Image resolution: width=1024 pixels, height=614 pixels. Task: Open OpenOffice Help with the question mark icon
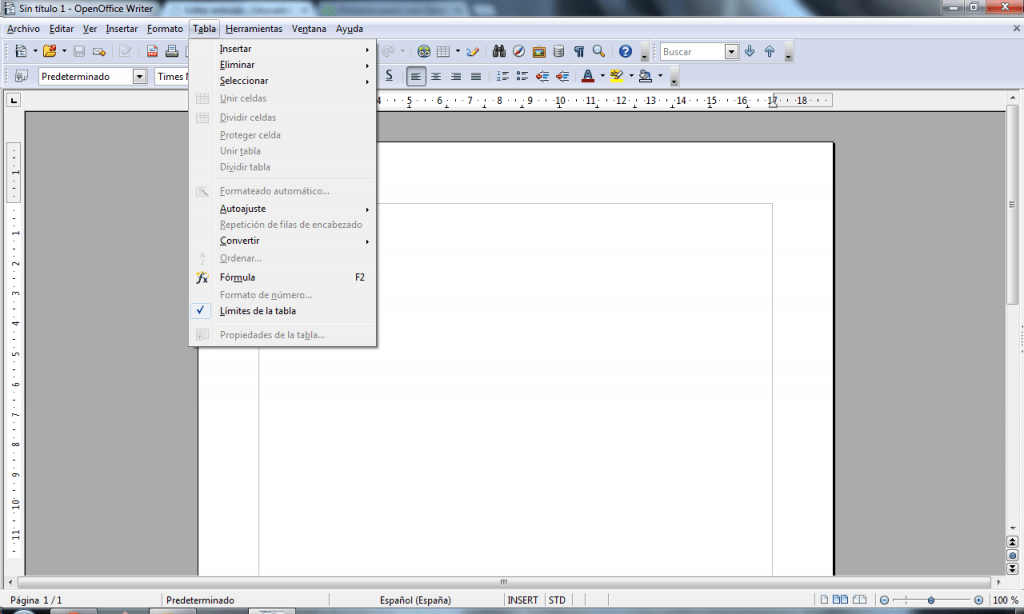coord(624,49)
